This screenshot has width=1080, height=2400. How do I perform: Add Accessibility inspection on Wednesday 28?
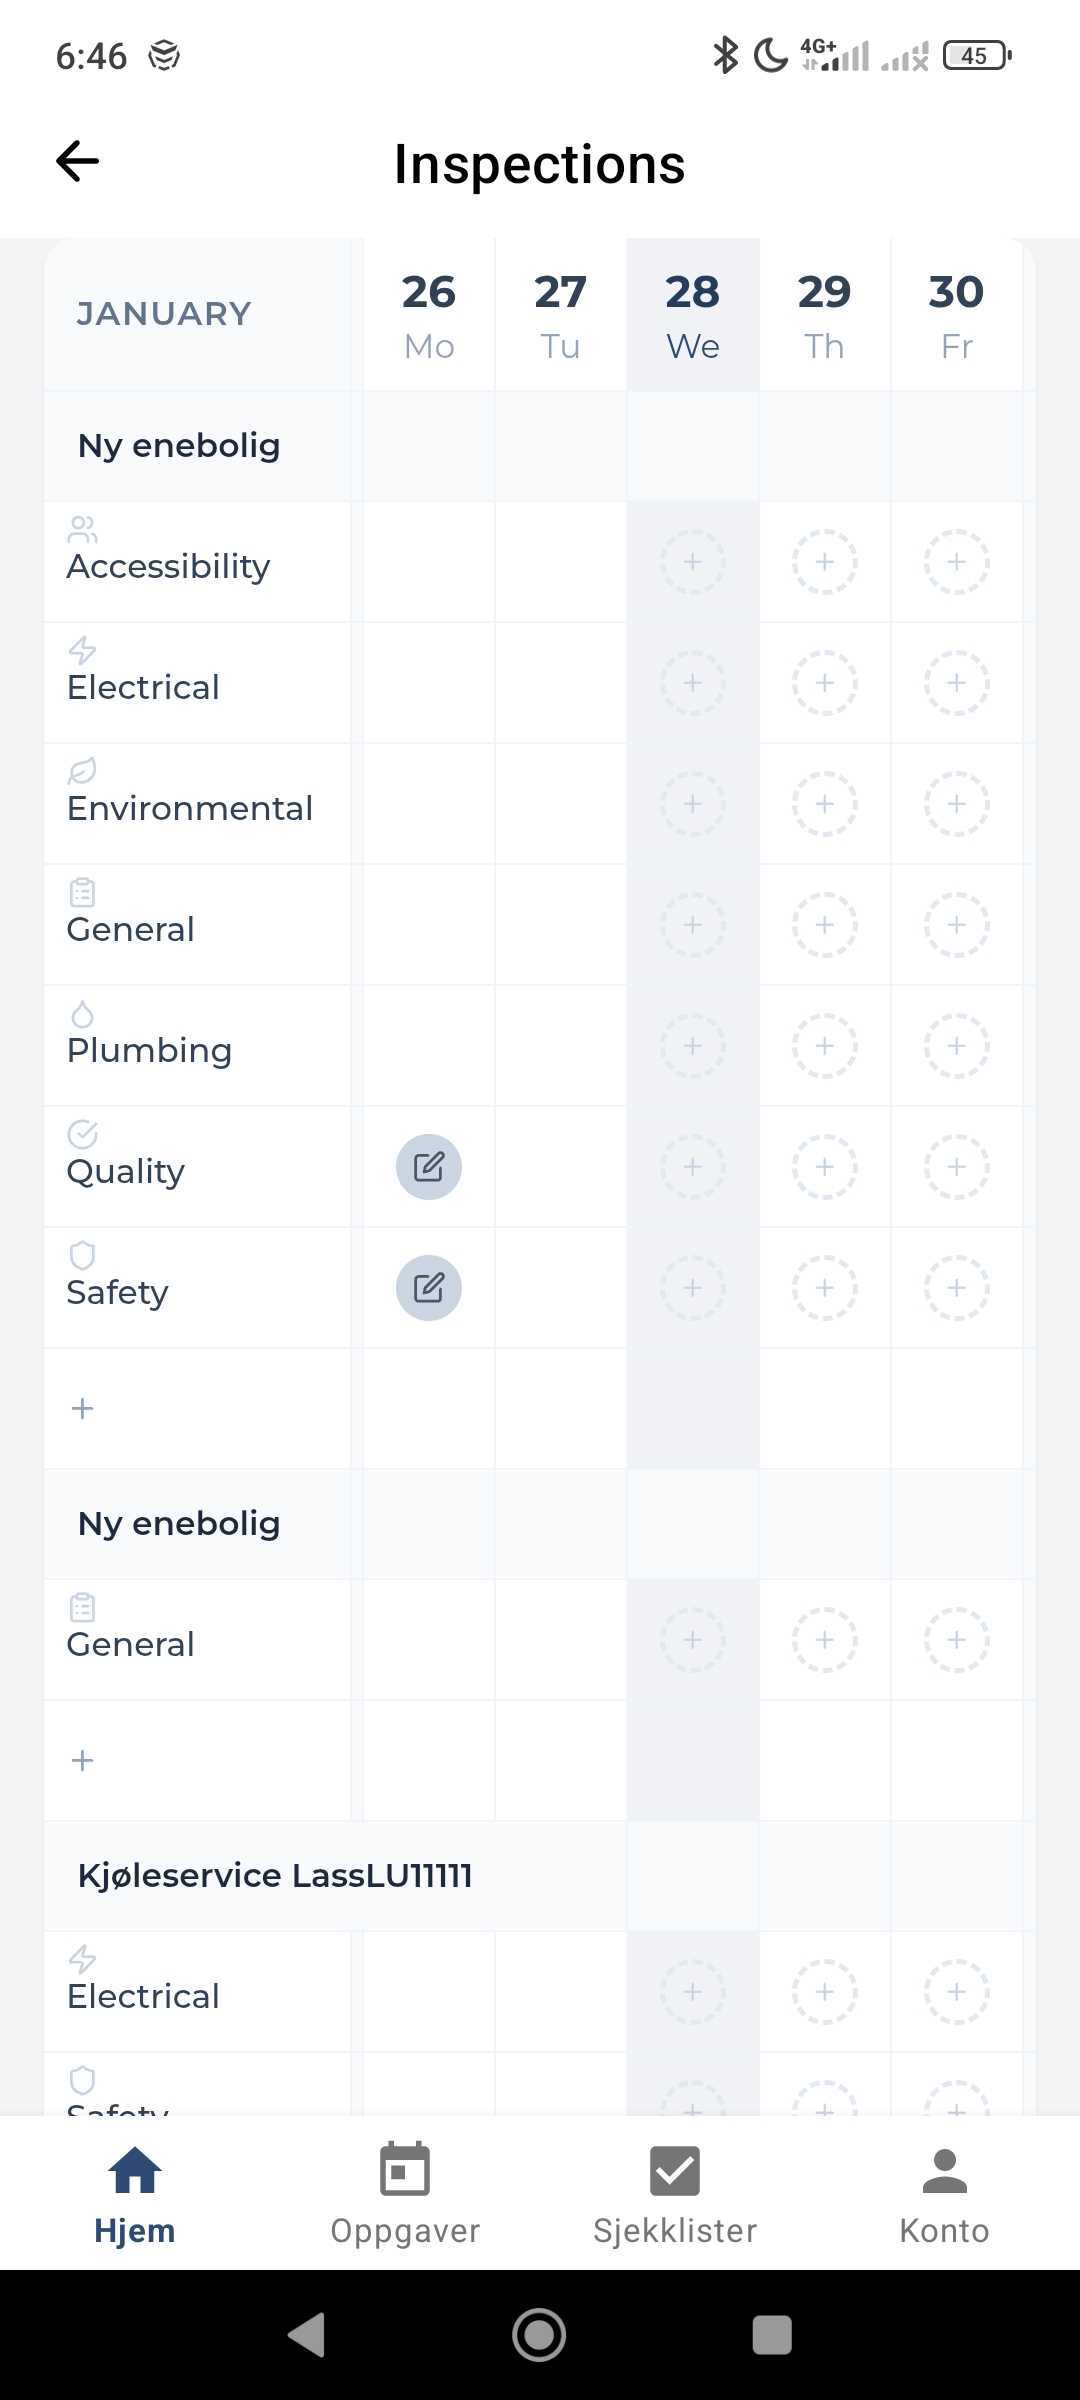pos(692,562)
